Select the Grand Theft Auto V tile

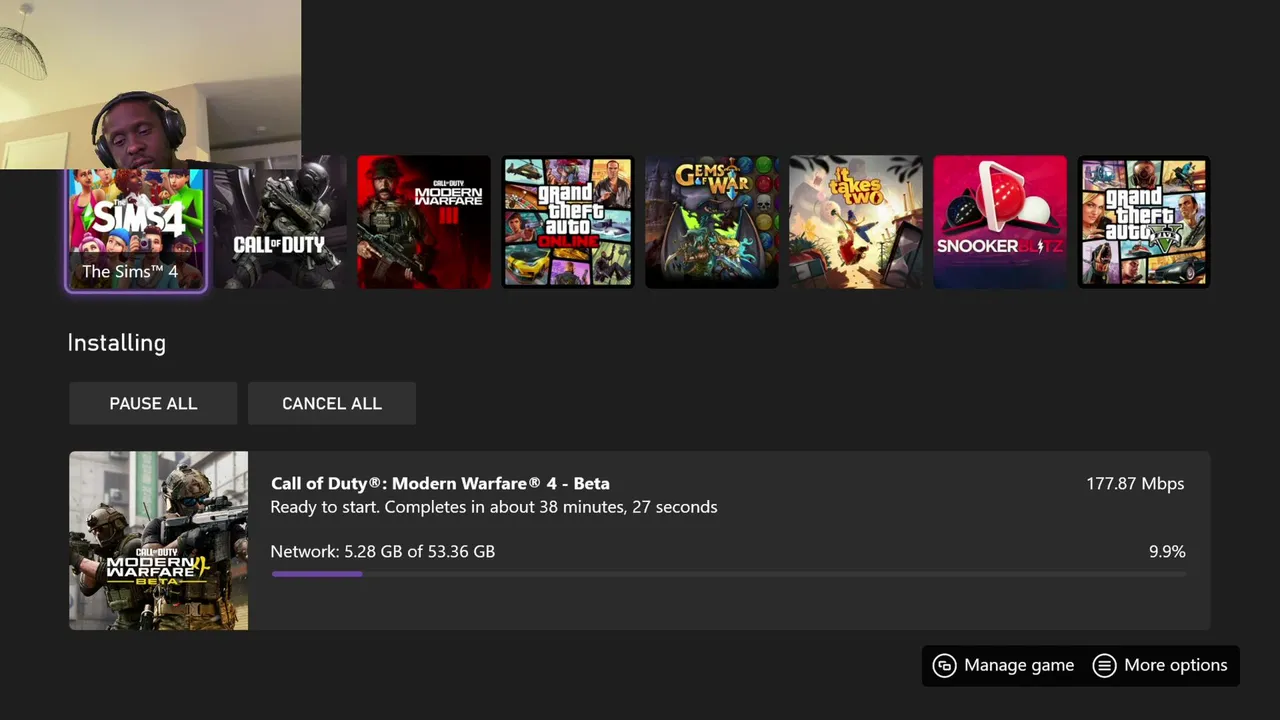click(x=1144, y=222)
